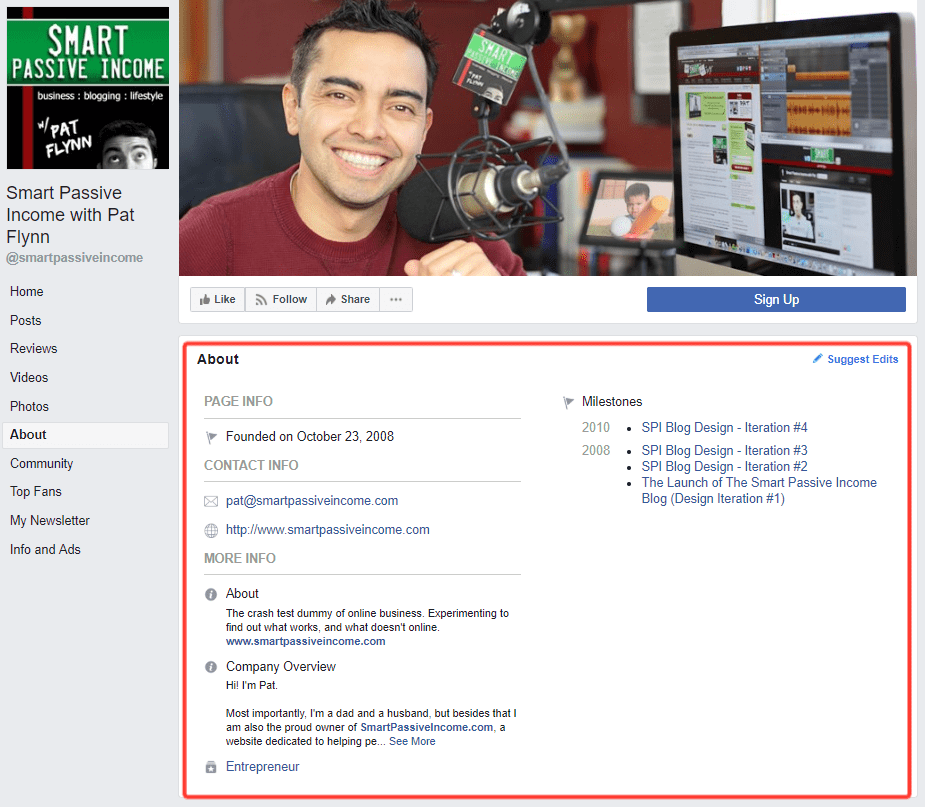Click the page name Smart Passive Income with Pat Flynn

(x=70, y=215)
